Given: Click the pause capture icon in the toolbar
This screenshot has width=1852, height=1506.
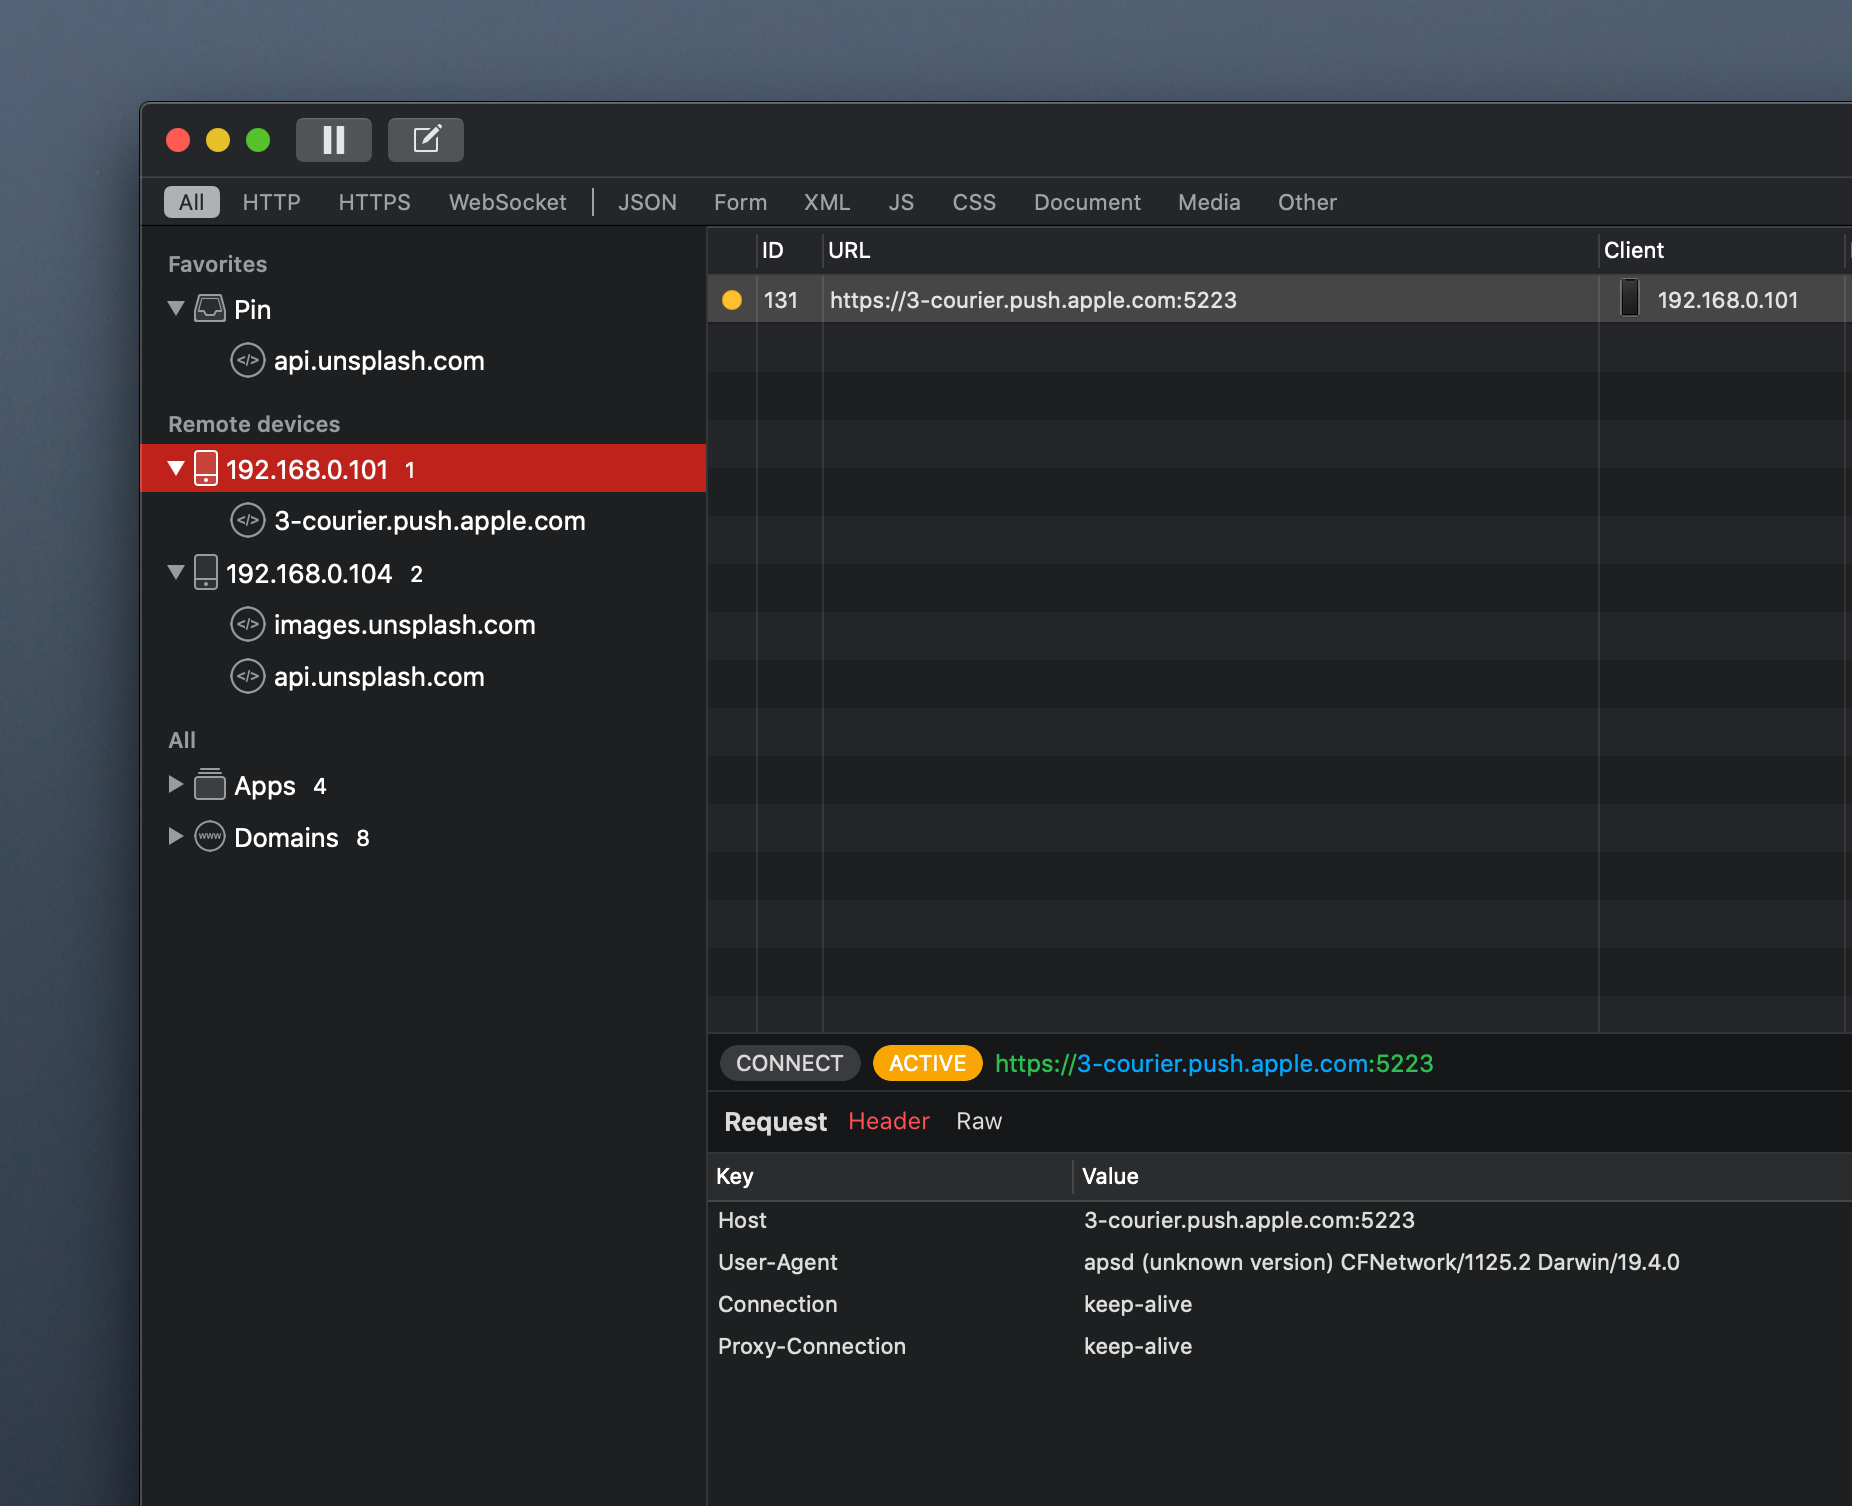Looking at the screenshot, I should pos(334,139).
